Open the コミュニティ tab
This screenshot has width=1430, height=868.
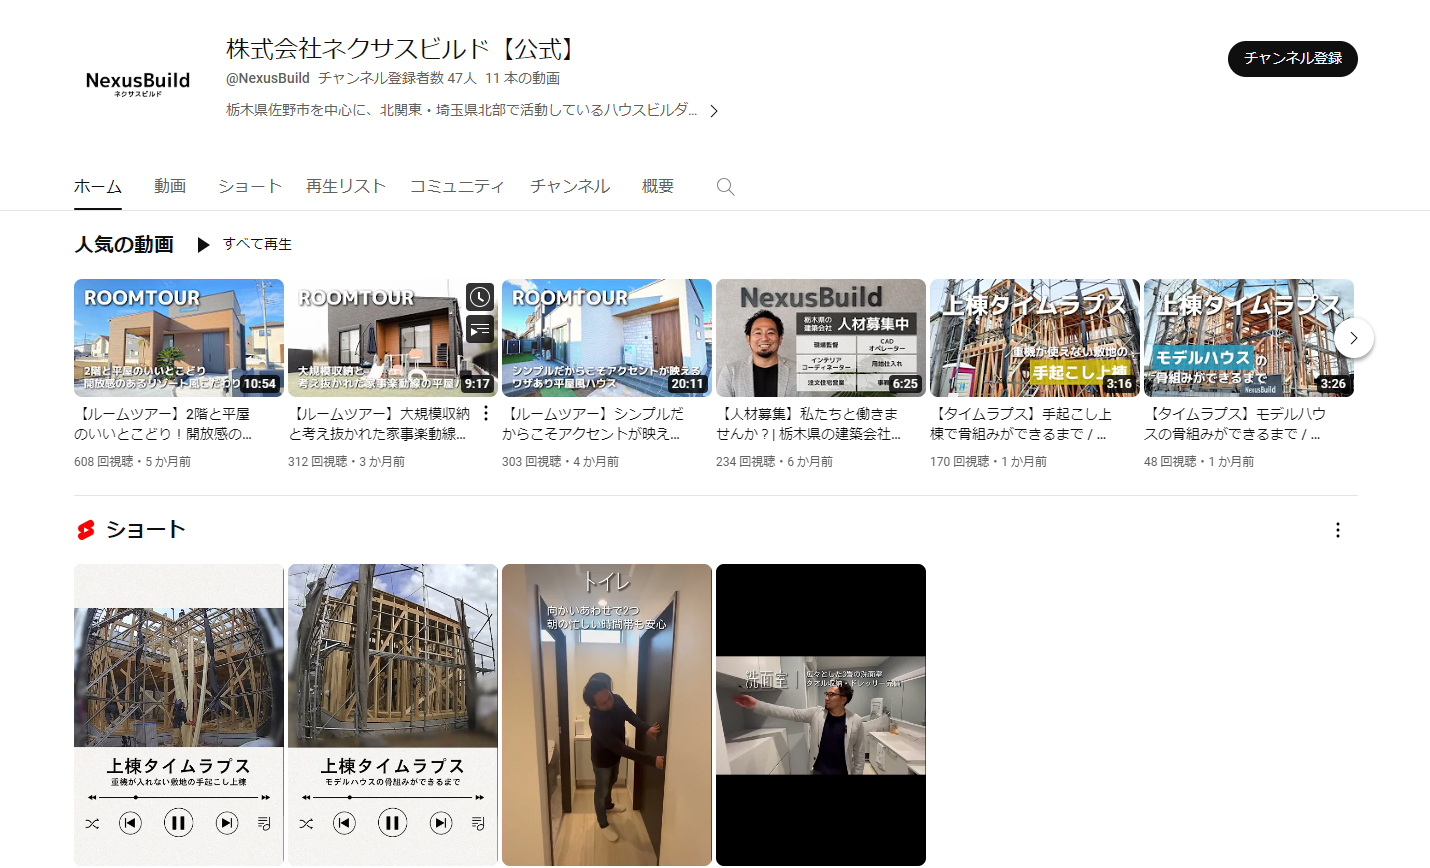click(457, 187)
